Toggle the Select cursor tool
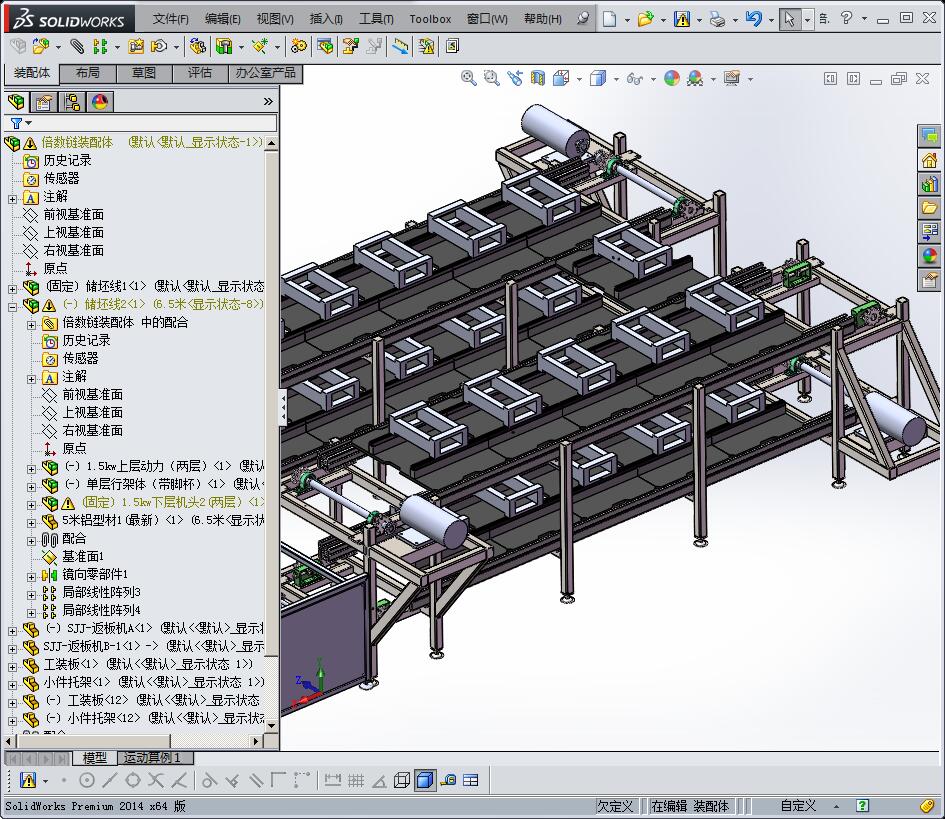Screen dimensions: 945x819 click(x=790, y=19)
